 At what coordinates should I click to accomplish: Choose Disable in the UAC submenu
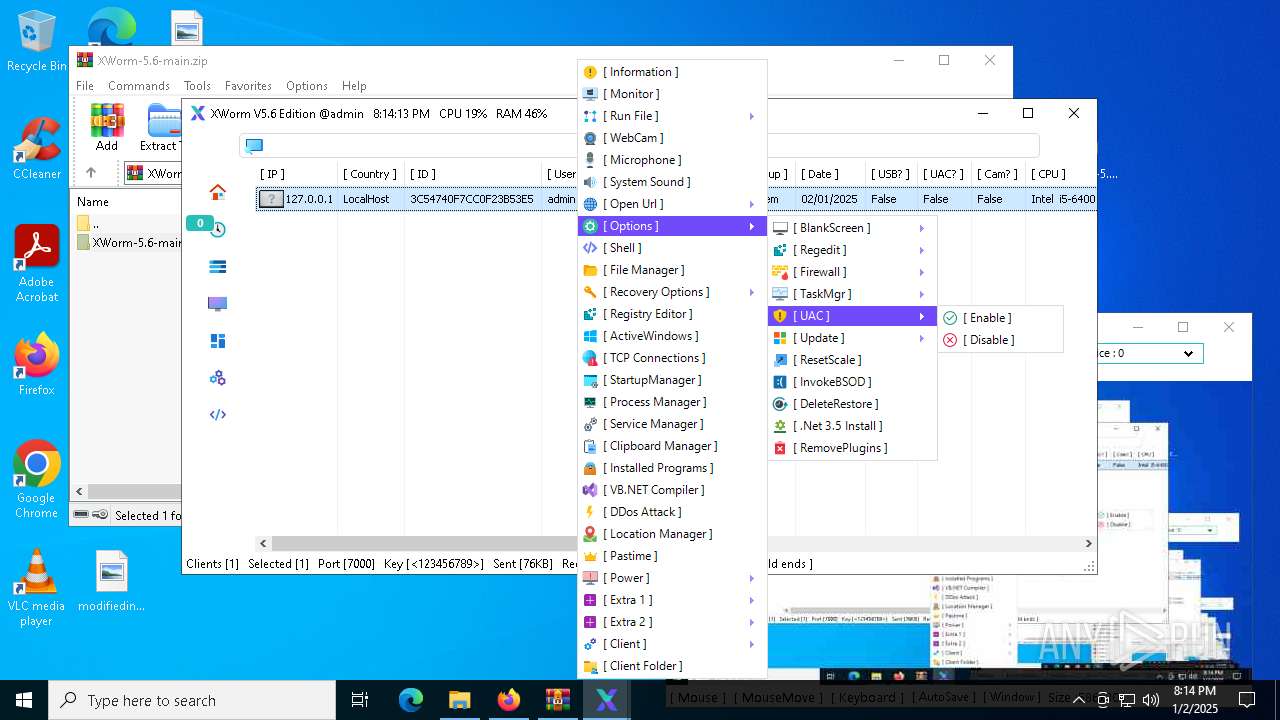pyautogui.click(x=1000, y=340)
